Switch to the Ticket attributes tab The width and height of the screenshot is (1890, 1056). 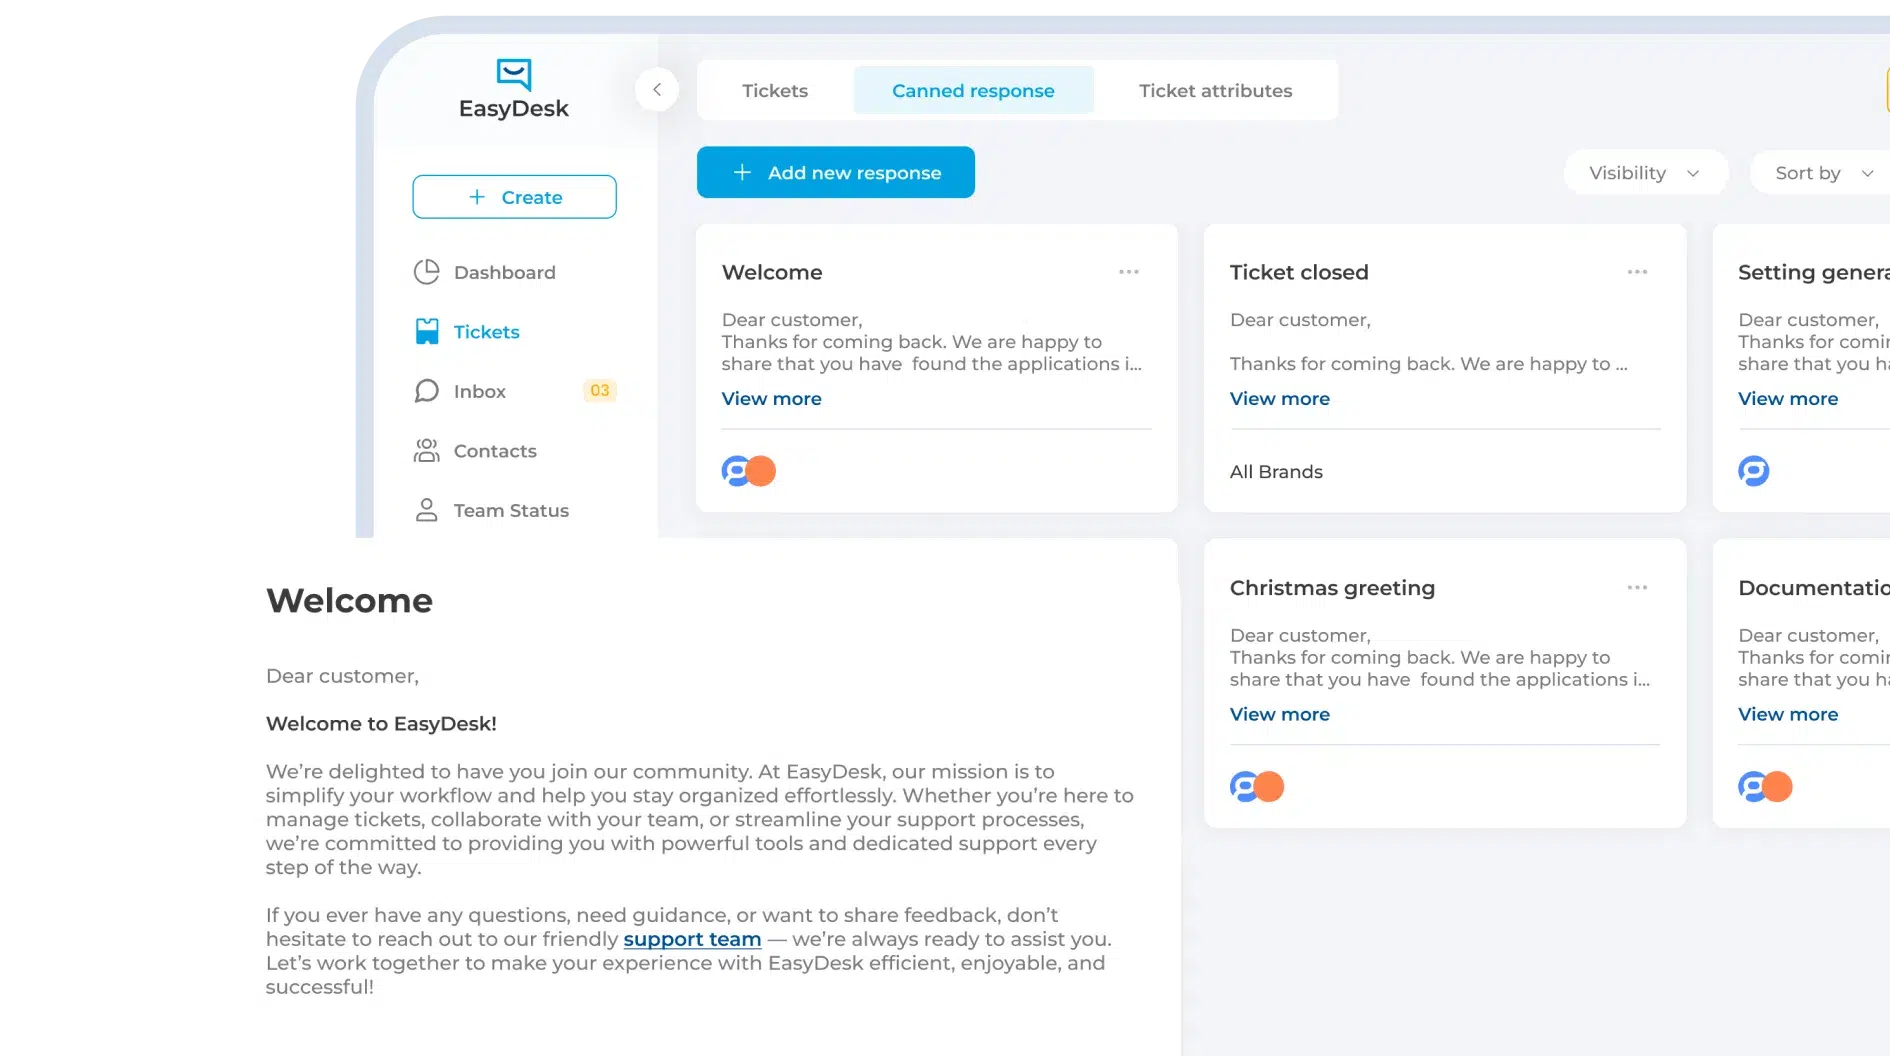coord(1215,90)
